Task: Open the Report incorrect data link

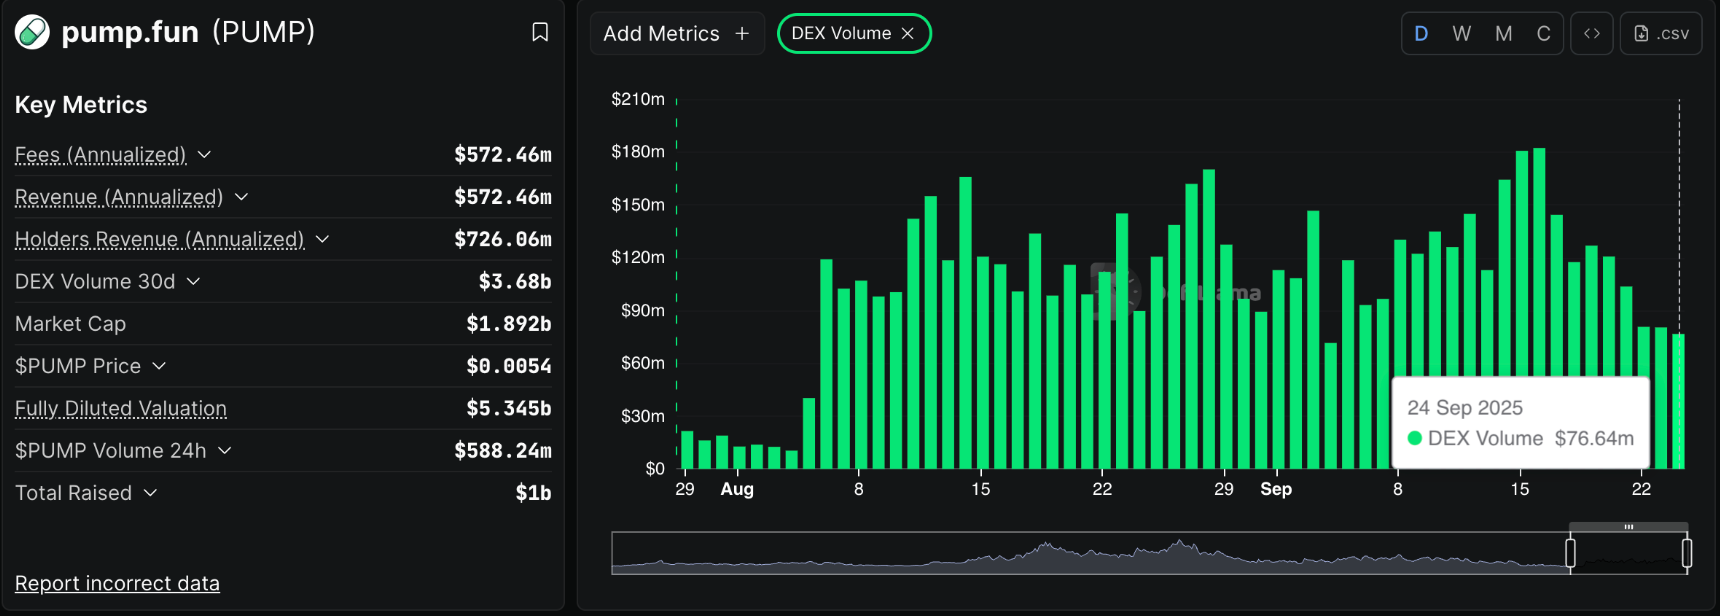Action: point(117,583)
